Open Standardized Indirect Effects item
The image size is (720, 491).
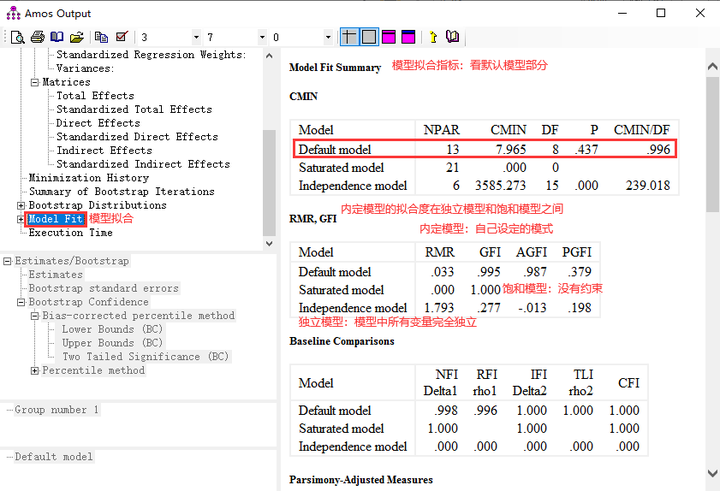pyautogui.click(x=143, y=164)
